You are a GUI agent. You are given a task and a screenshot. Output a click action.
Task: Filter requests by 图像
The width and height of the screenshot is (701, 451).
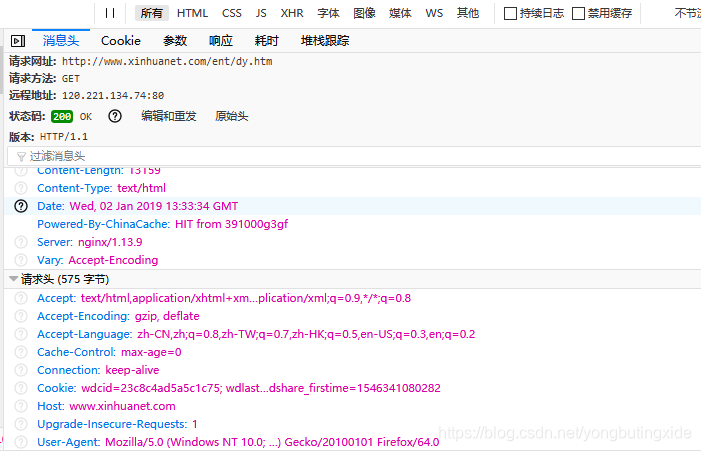tap(364, 13)
